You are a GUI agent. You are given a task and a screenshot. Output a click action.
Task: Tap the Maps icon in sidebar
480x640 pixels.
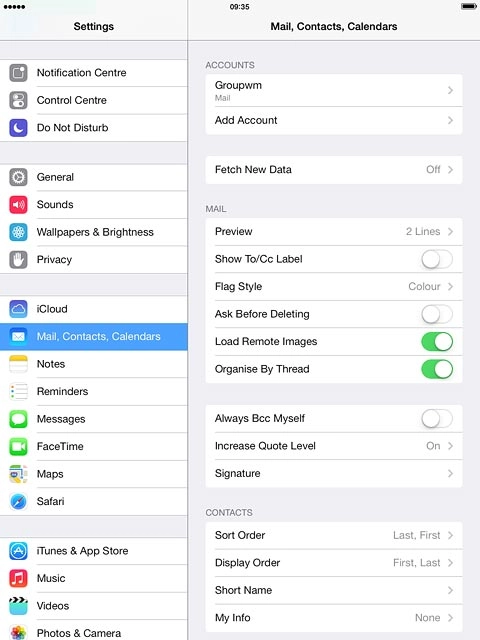click(18, 474)
